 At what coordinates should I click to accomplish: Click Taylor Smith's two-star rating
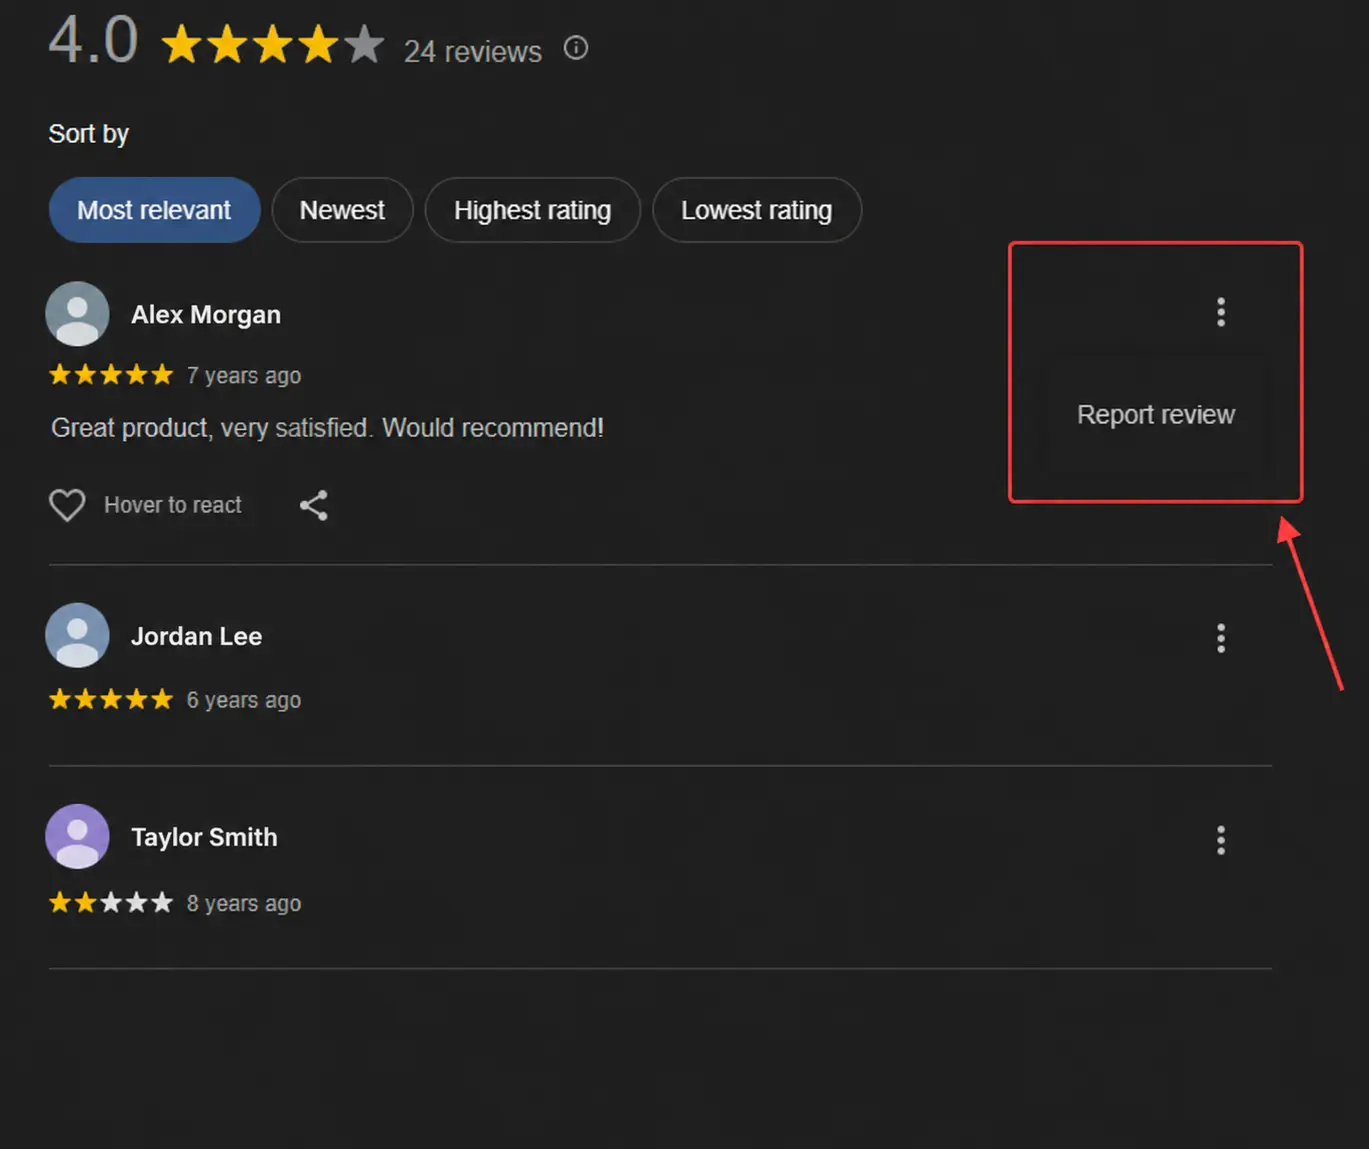point(111,903)
